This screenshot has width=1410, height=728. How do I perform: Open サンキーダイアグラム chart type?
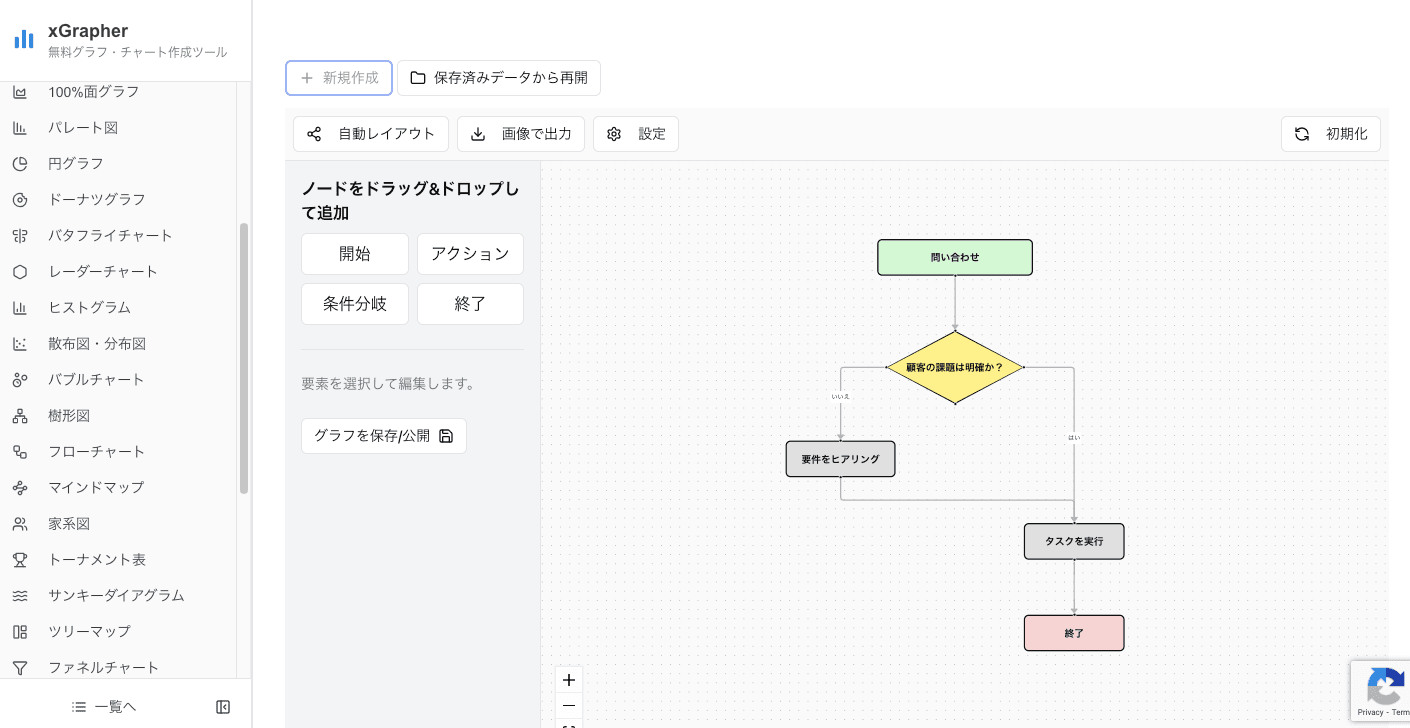tap(116, 595)
